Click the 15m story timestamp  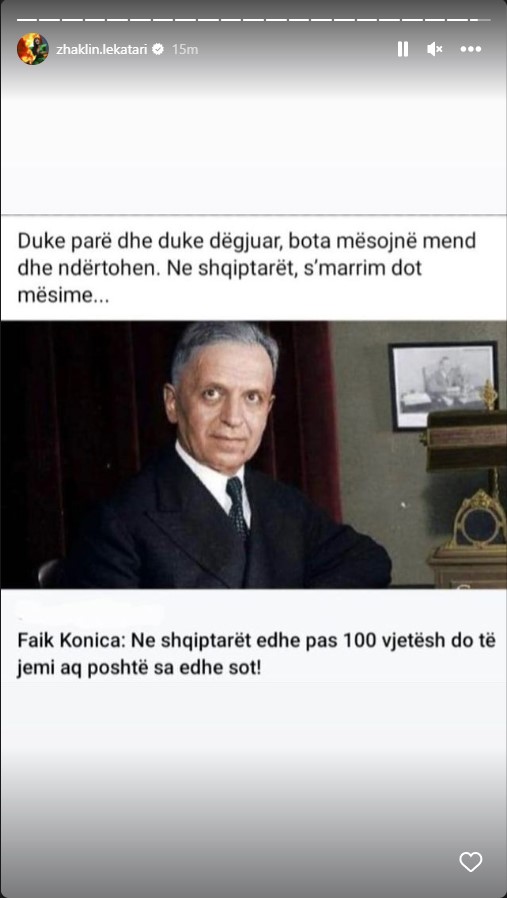[x=184, y=50]
